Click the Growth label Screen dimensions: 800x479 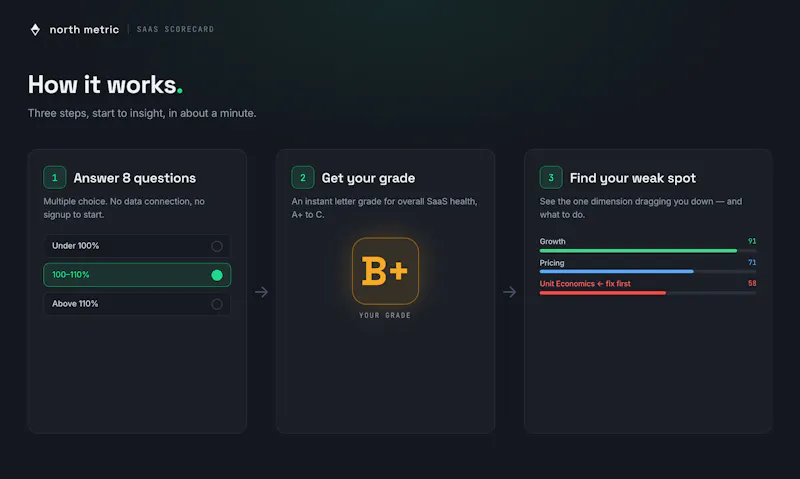(553, 242)
